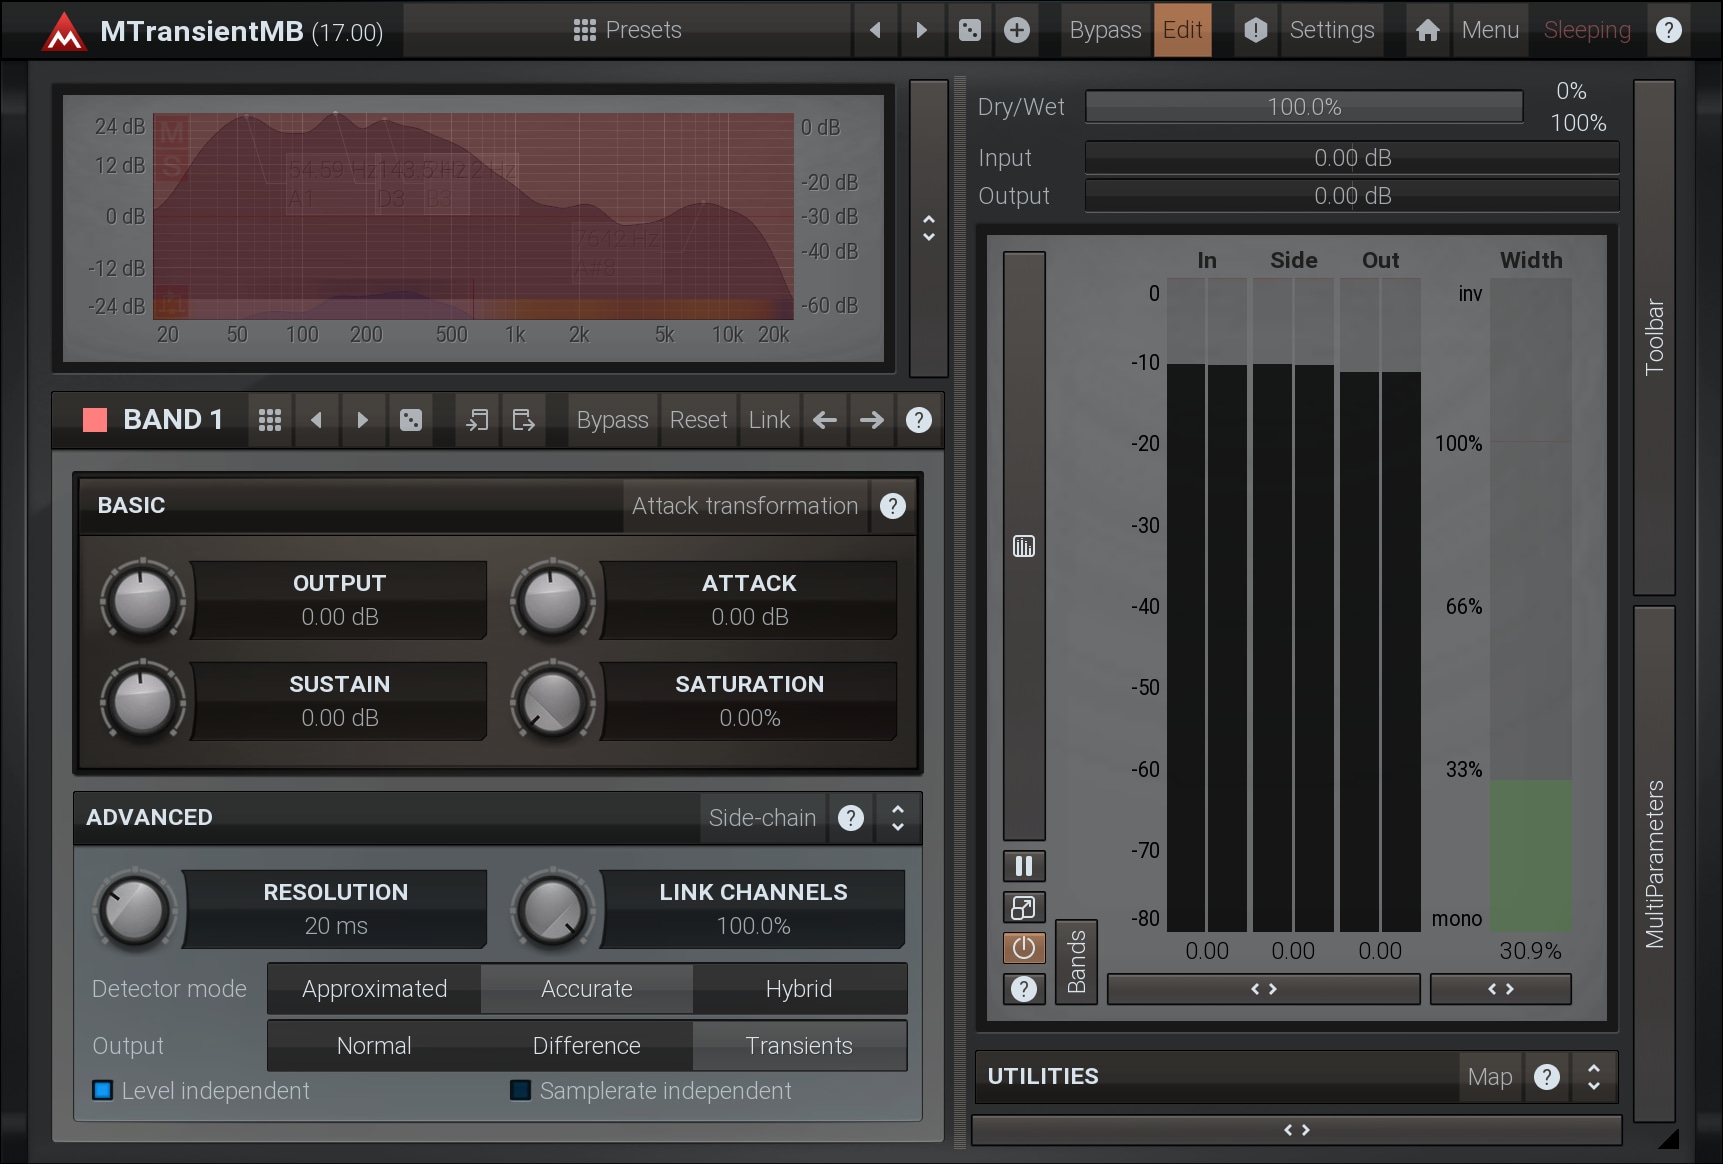Image resolution: width=1723 pixels, height=1164 pixels.
Task: Expand the Utilities panel arrows
Action: tap(1593, 1076)
